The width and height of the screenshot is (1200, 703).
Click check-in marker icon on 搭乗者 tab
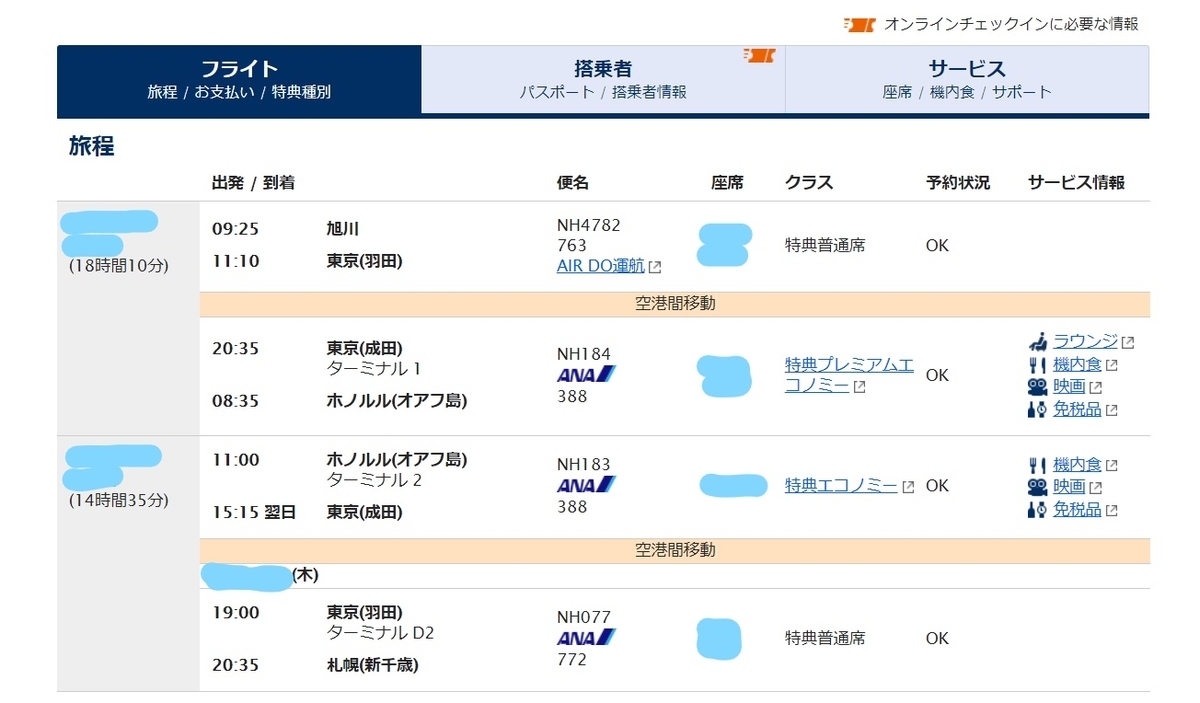click(x=759, y=55)
